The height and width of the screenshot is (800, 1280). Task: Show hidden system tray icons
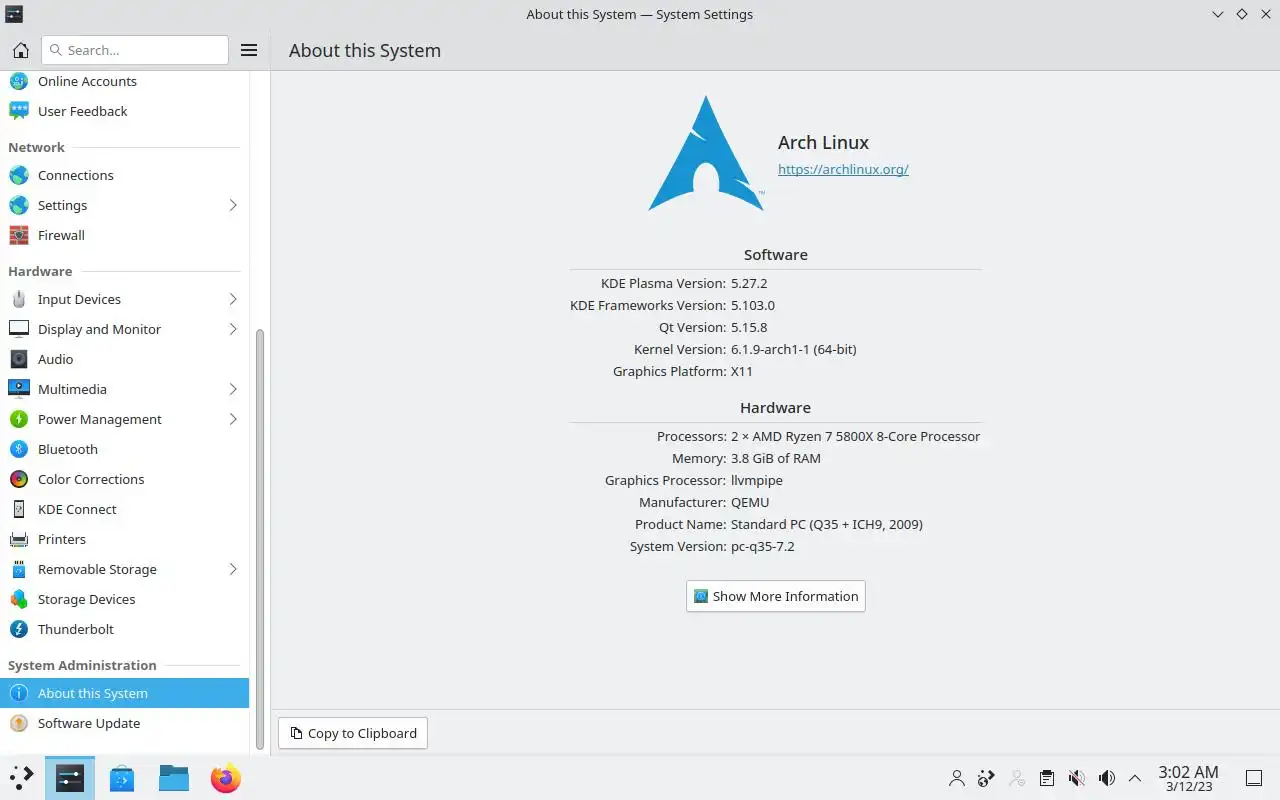click(x=1135, y=778)
